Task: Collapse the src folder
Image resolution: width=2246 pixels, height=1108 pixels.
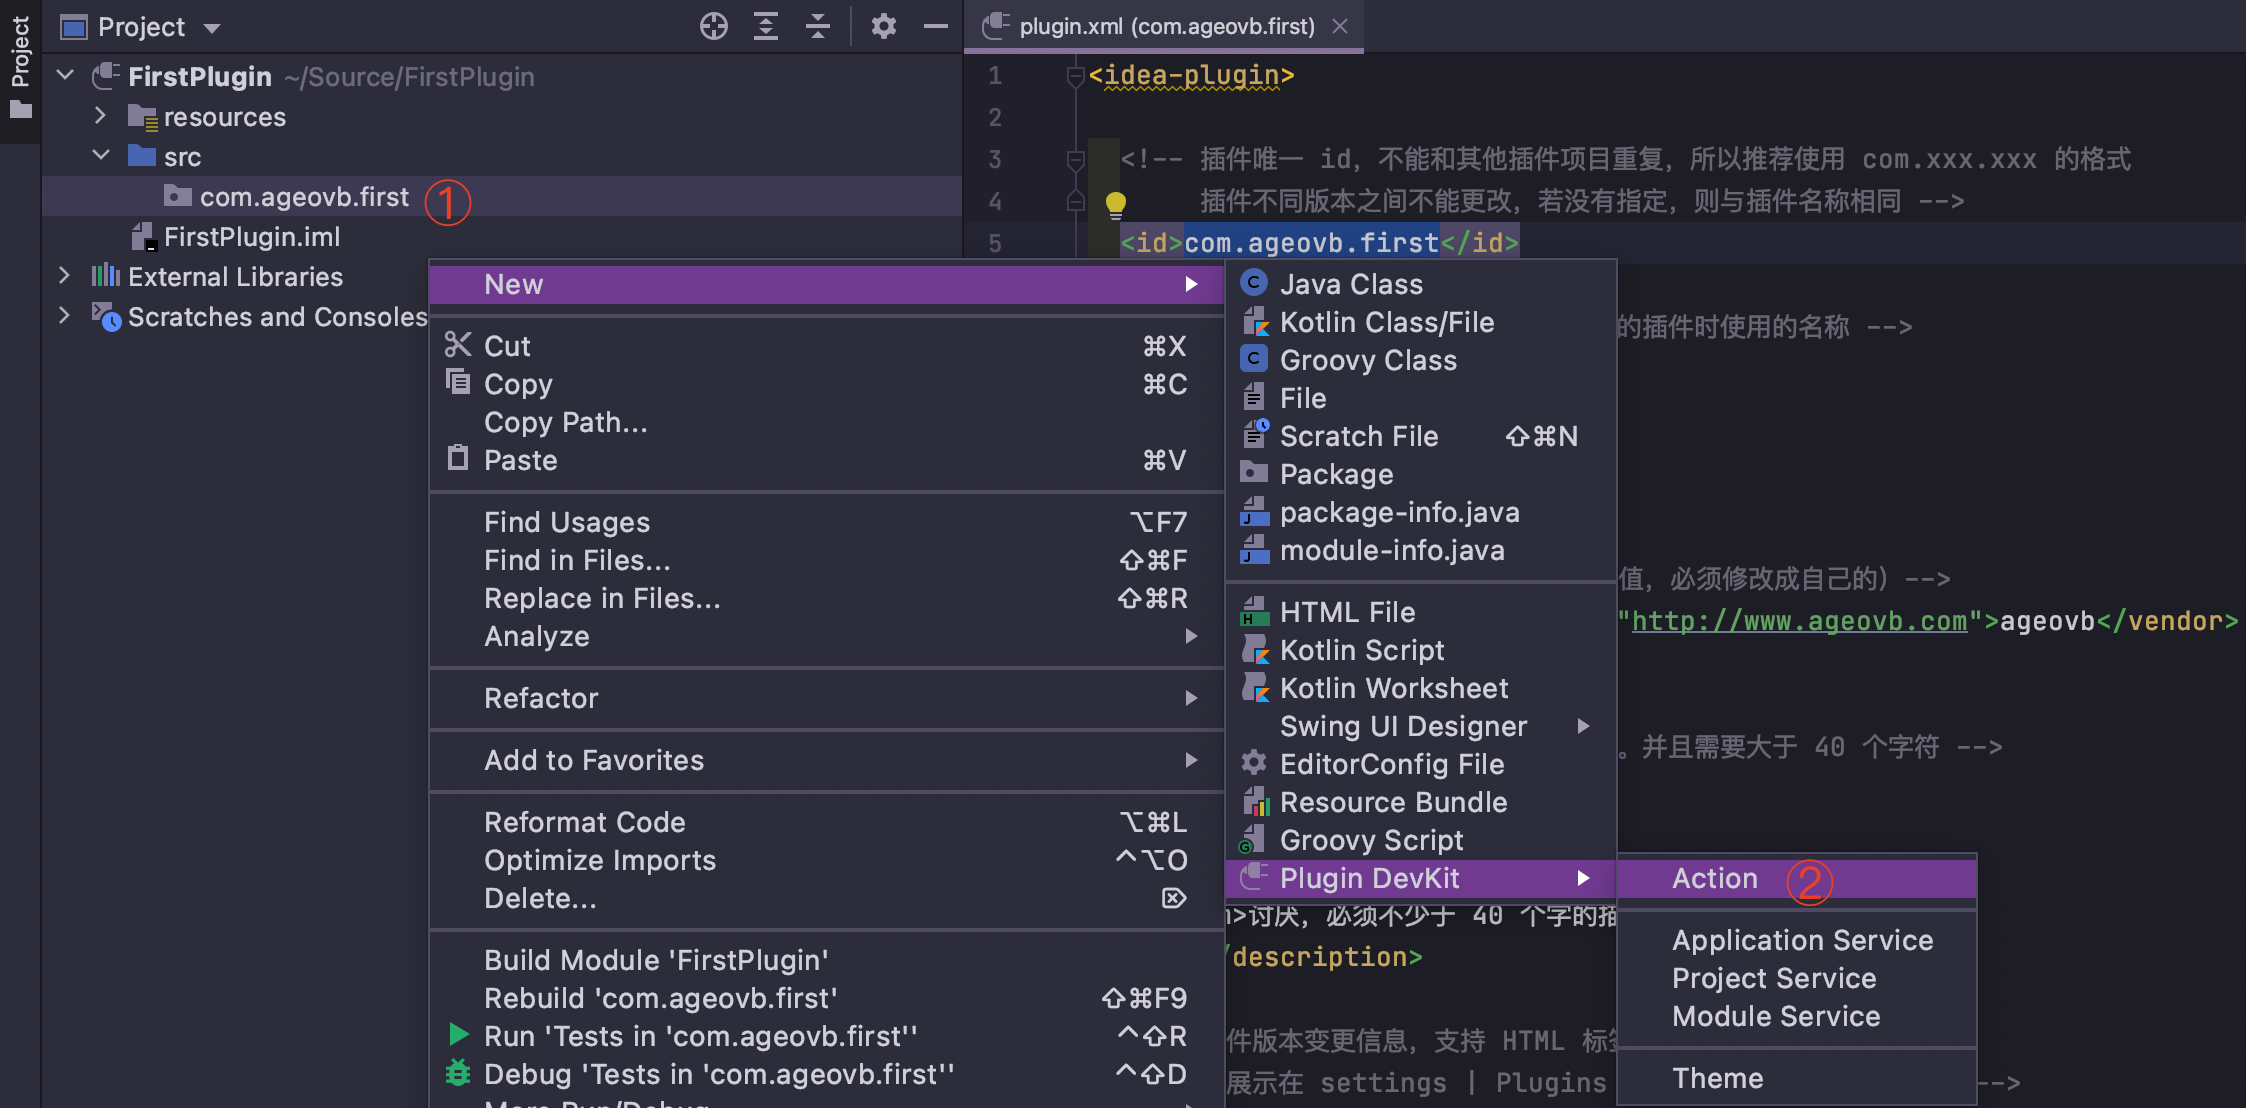Action: click(x=101, y=155)
